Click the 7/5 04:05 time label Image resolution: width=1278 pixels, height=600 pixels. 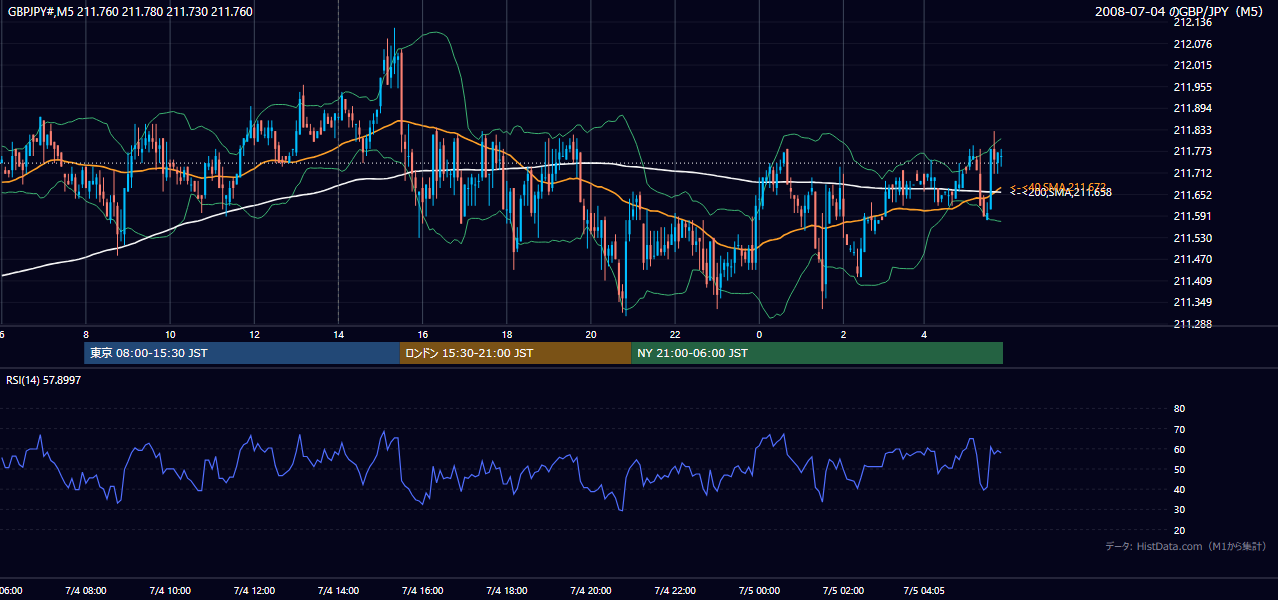pyautogui.click(x=924, y=591)
